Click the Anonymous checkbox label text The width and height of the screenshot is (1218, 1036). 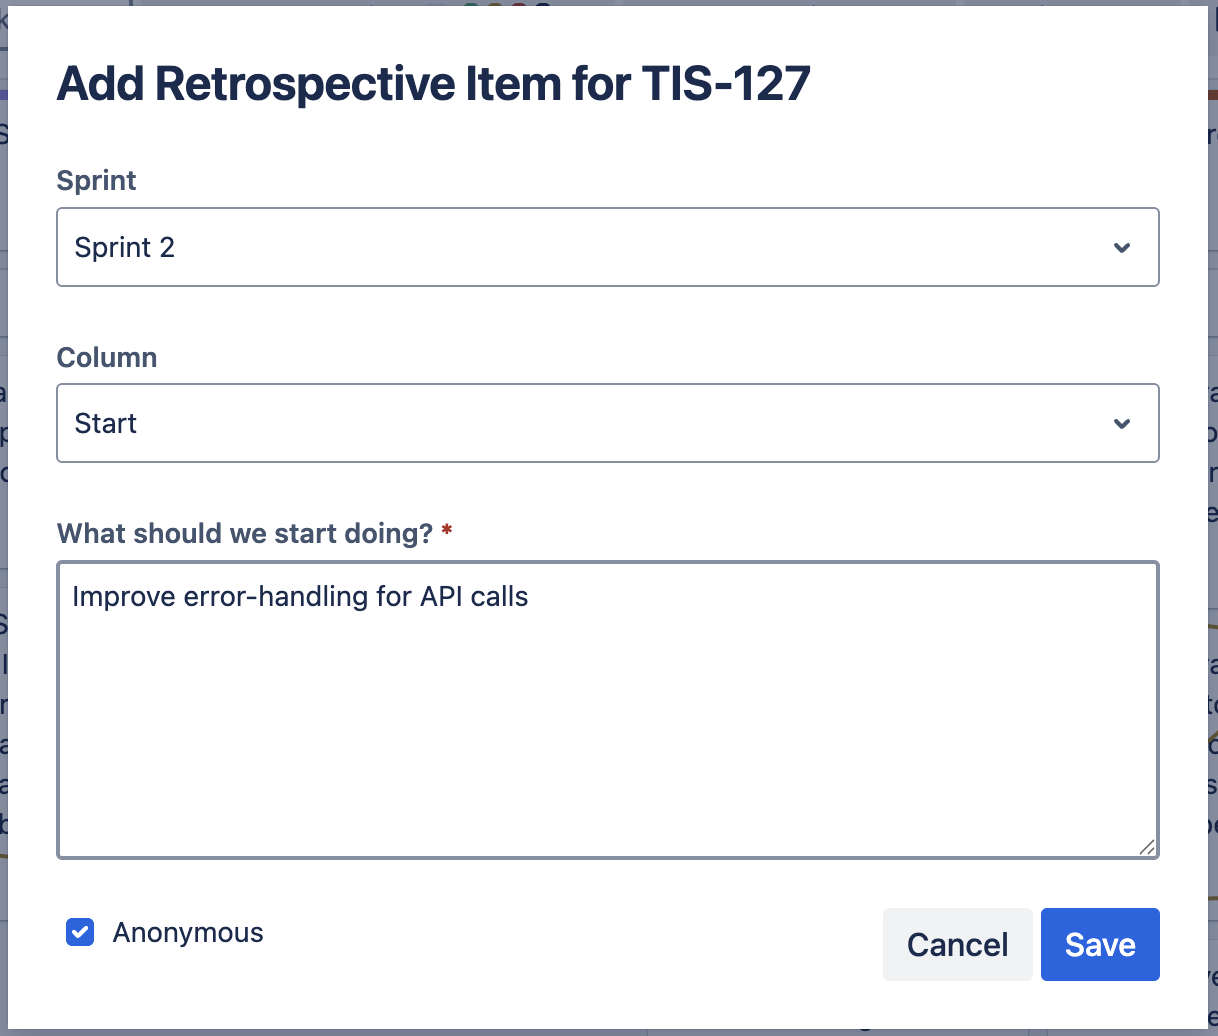[188, 933]
